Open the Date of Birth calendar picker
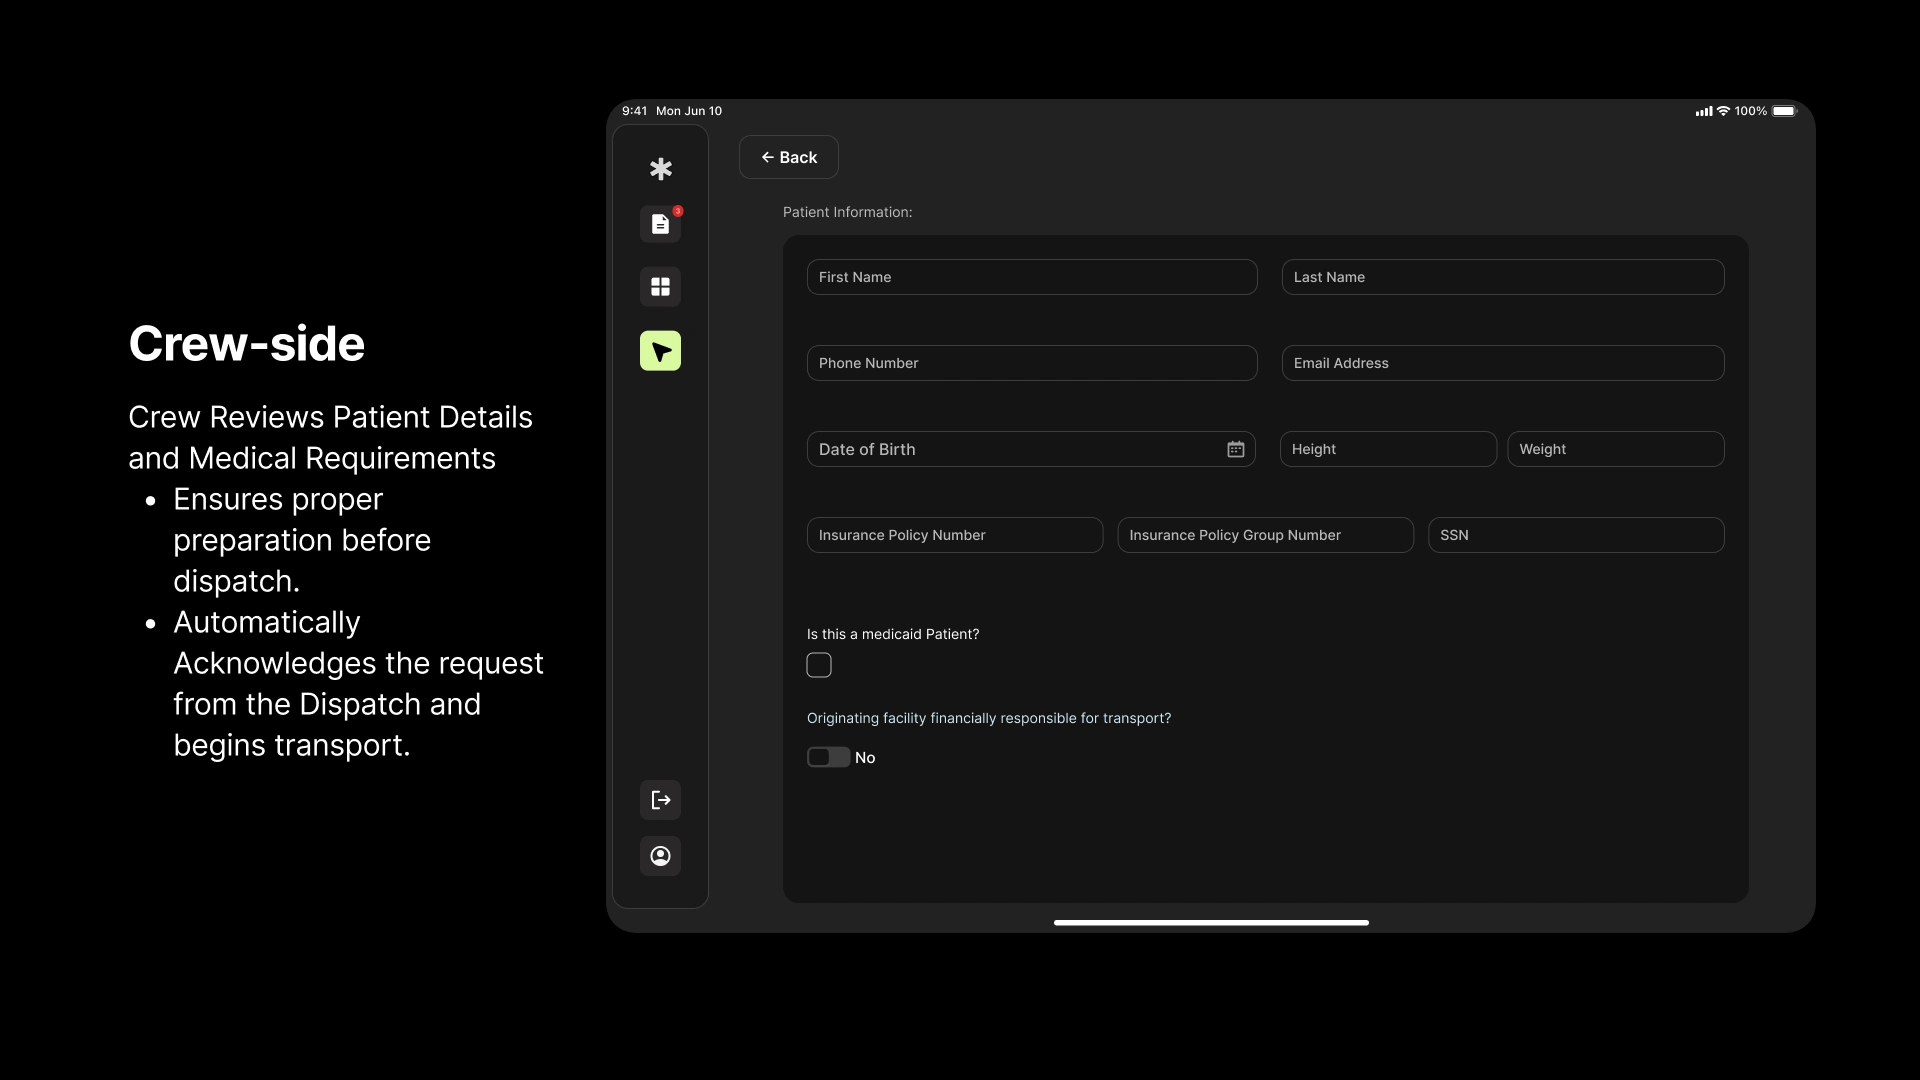This screenshot has height=1080, width=1920. click(1236, 449)
